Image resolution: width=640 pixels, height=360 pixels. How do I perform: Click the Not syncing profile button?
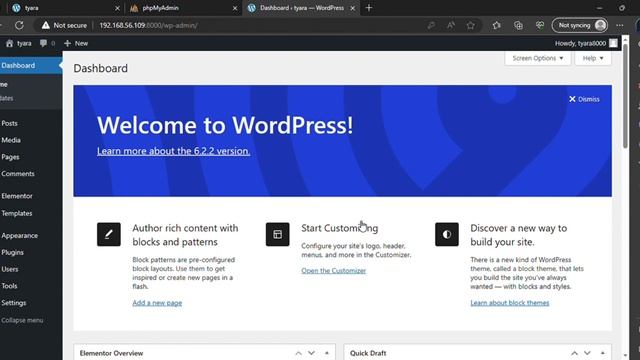[x=580, y=25]
